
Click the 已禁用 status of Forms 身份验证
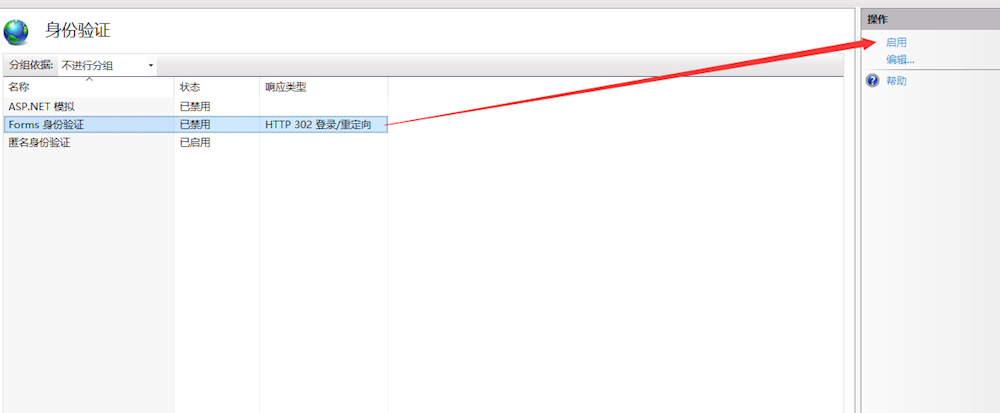point(195,125)
